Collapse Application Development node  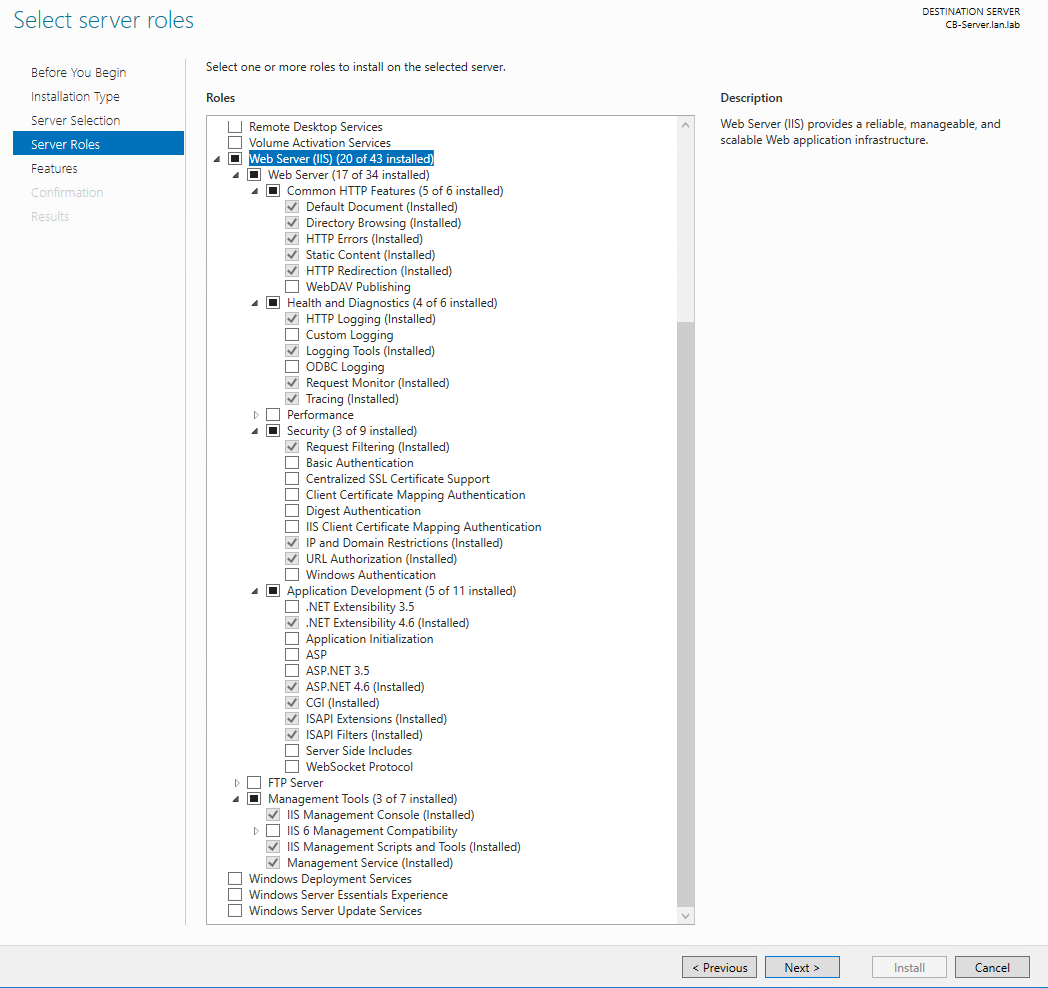coord(255,592)
